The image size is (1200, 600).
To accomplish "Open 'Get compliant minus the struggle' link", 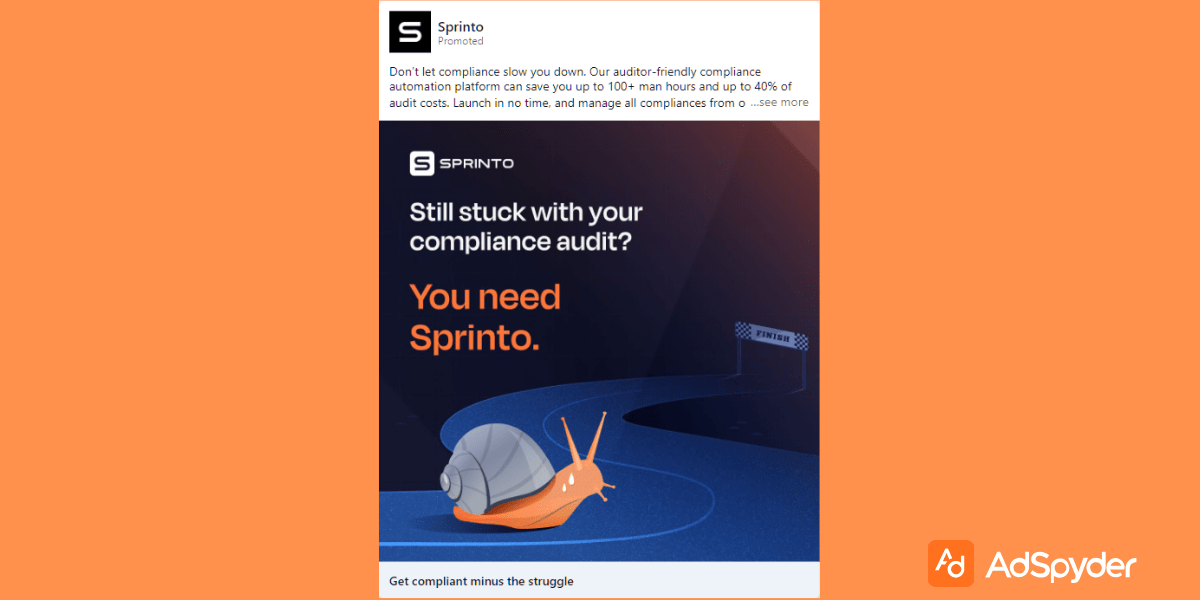I will point(481,581).
